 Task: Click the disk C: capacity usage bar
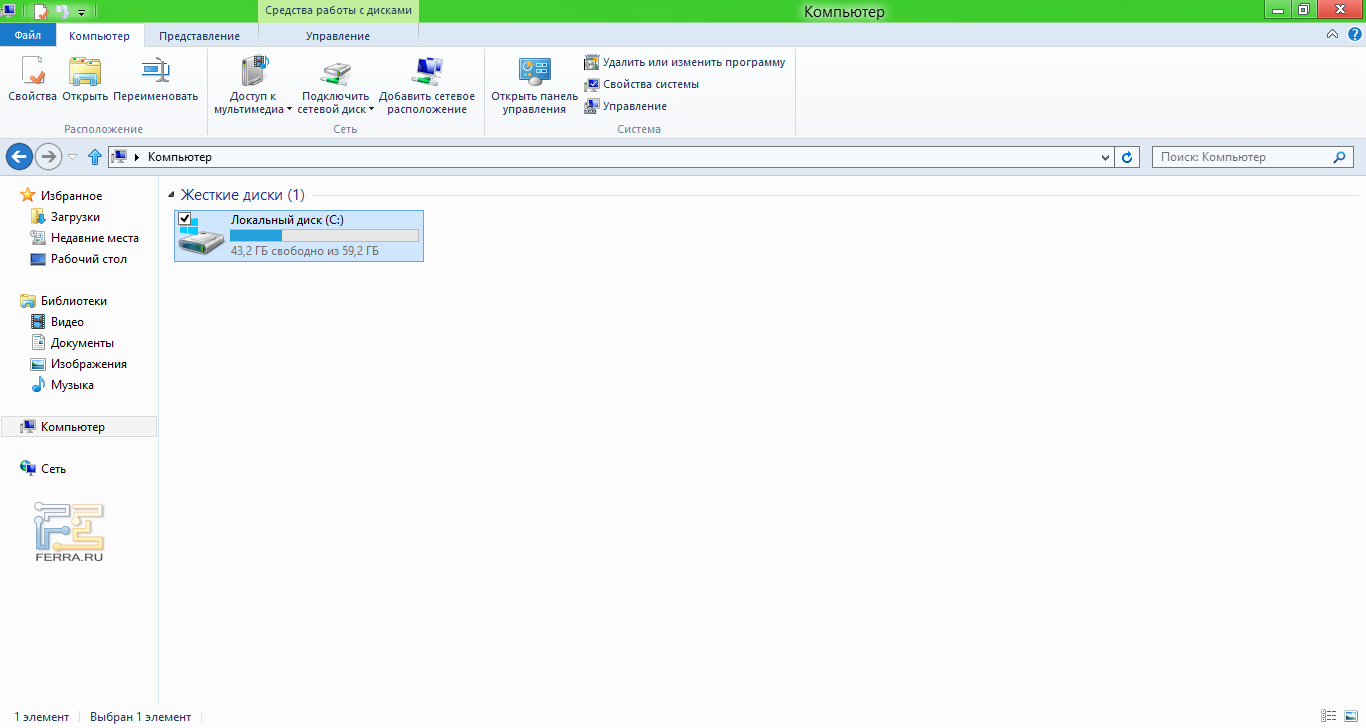[x=324, y=235]
